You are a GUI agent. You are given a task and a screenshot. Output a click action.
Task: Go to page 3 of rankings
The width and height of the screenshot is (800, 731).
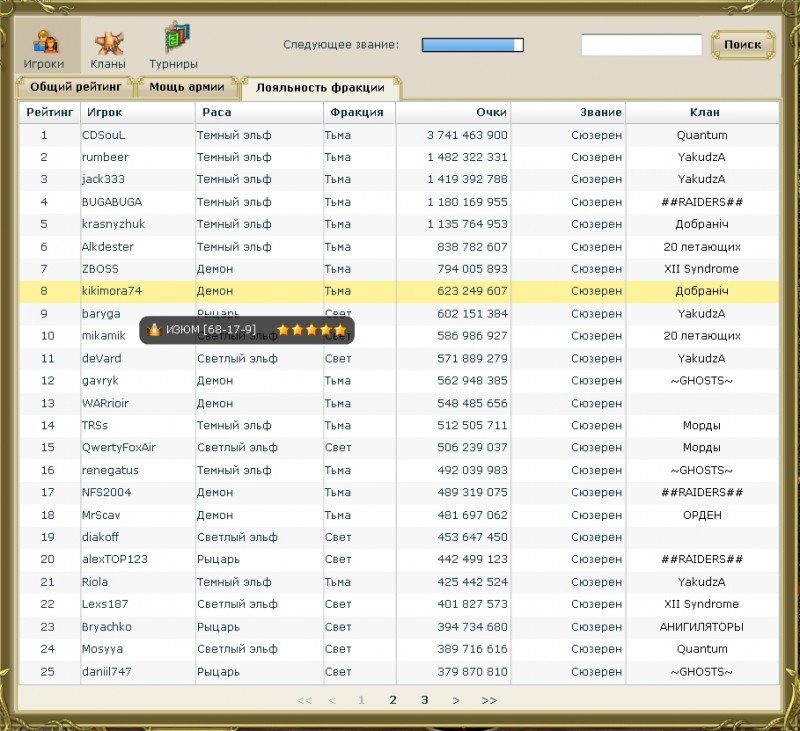pos(424,700)
